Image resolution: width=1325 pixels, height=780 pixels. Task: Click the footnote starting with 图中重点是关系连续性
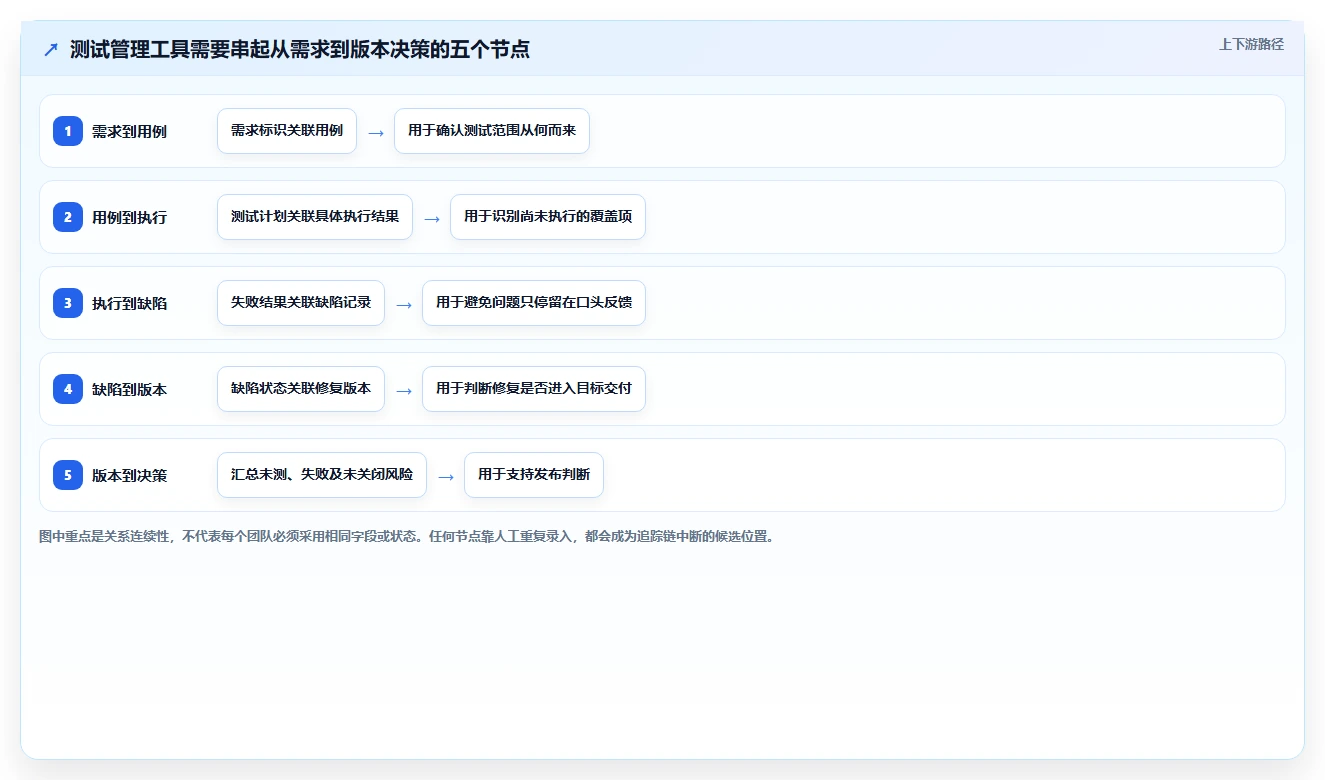[407, 536]
